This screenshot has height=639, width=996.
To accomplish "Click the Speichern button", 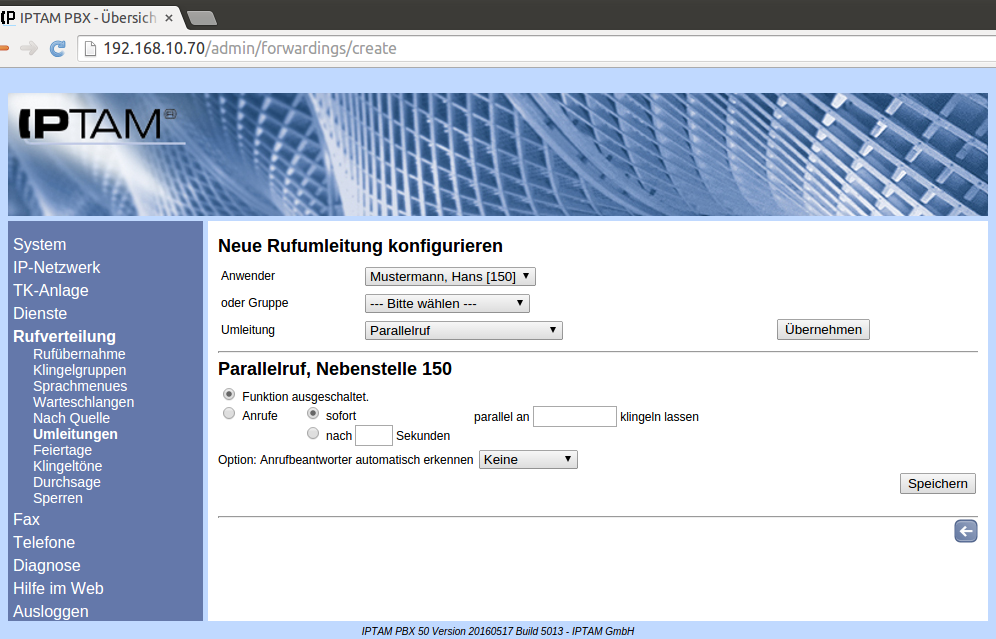I will (x=937, y=483).
